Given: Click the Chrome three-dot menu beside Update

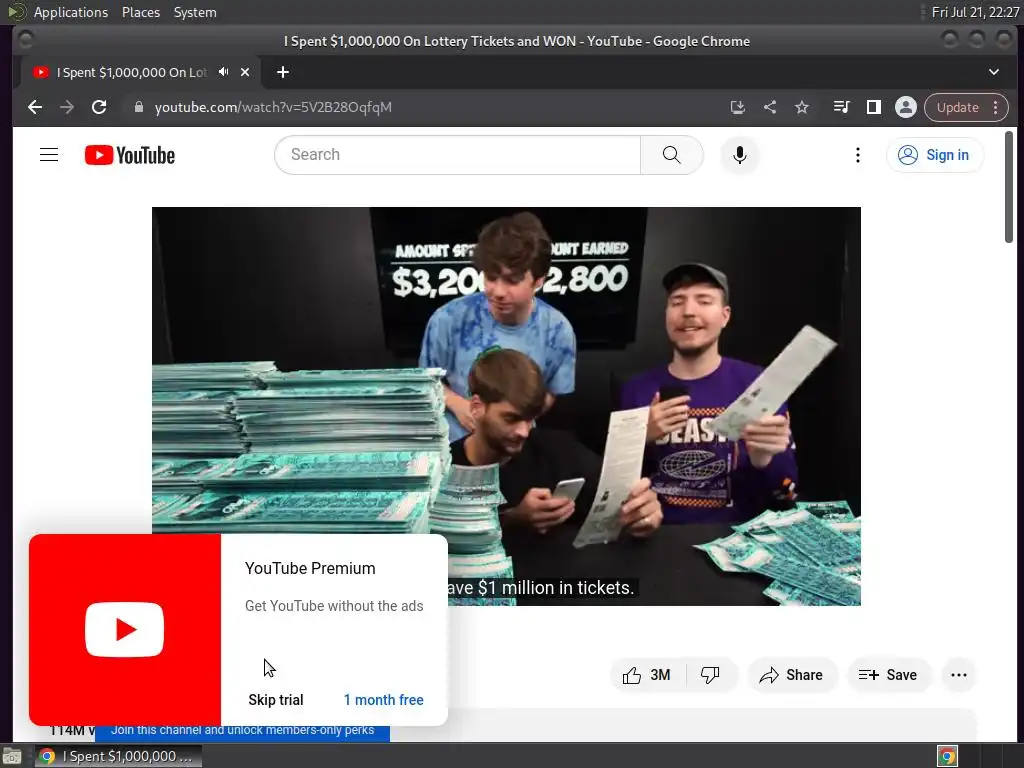Looking at the screenshot, I should click(995, 107).
